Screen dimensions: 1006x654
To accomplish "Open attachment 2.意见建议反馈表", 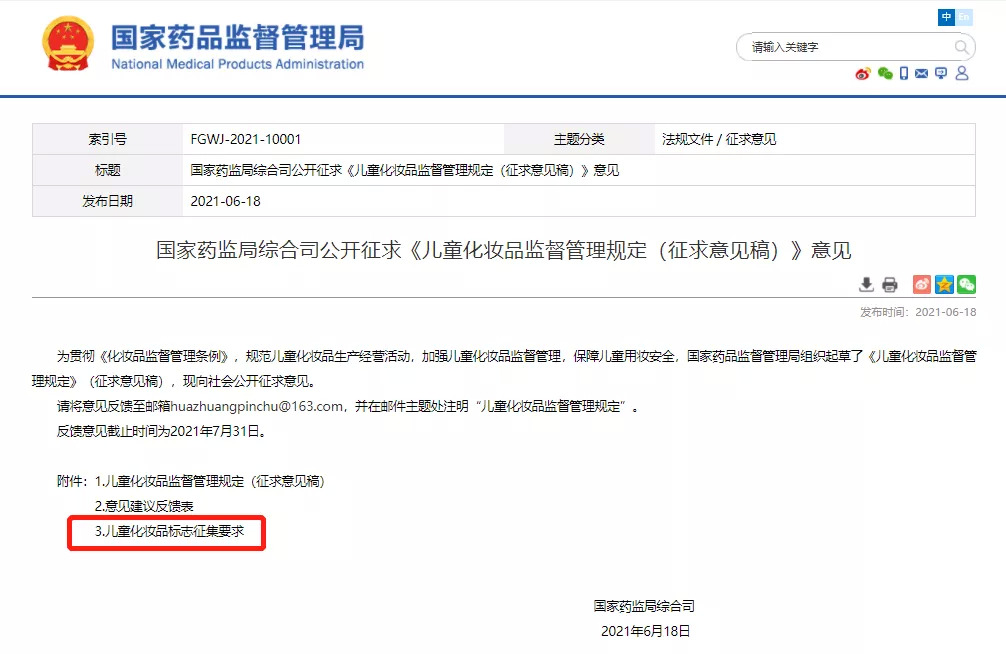I will pos(144,506).
